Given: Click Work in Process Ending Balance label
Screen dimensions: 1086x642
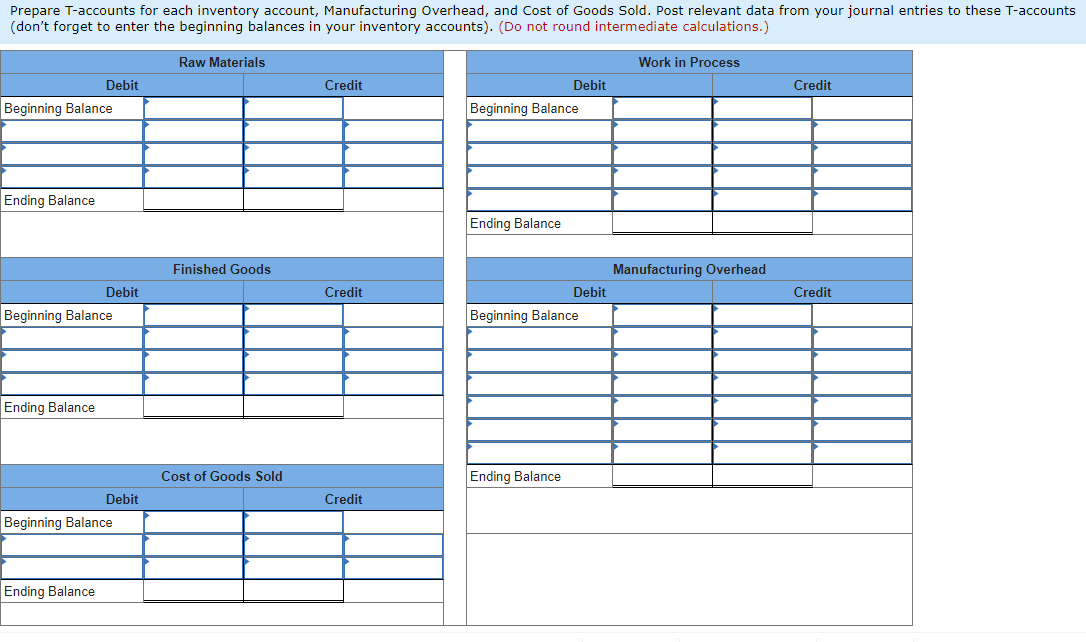Looking at the screenshot, I should pos(515,224).
